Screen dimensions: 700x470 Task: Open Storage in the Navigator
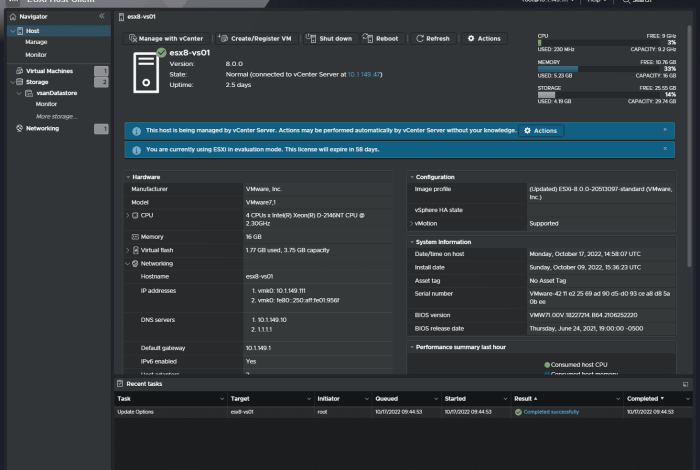point(37,82)
